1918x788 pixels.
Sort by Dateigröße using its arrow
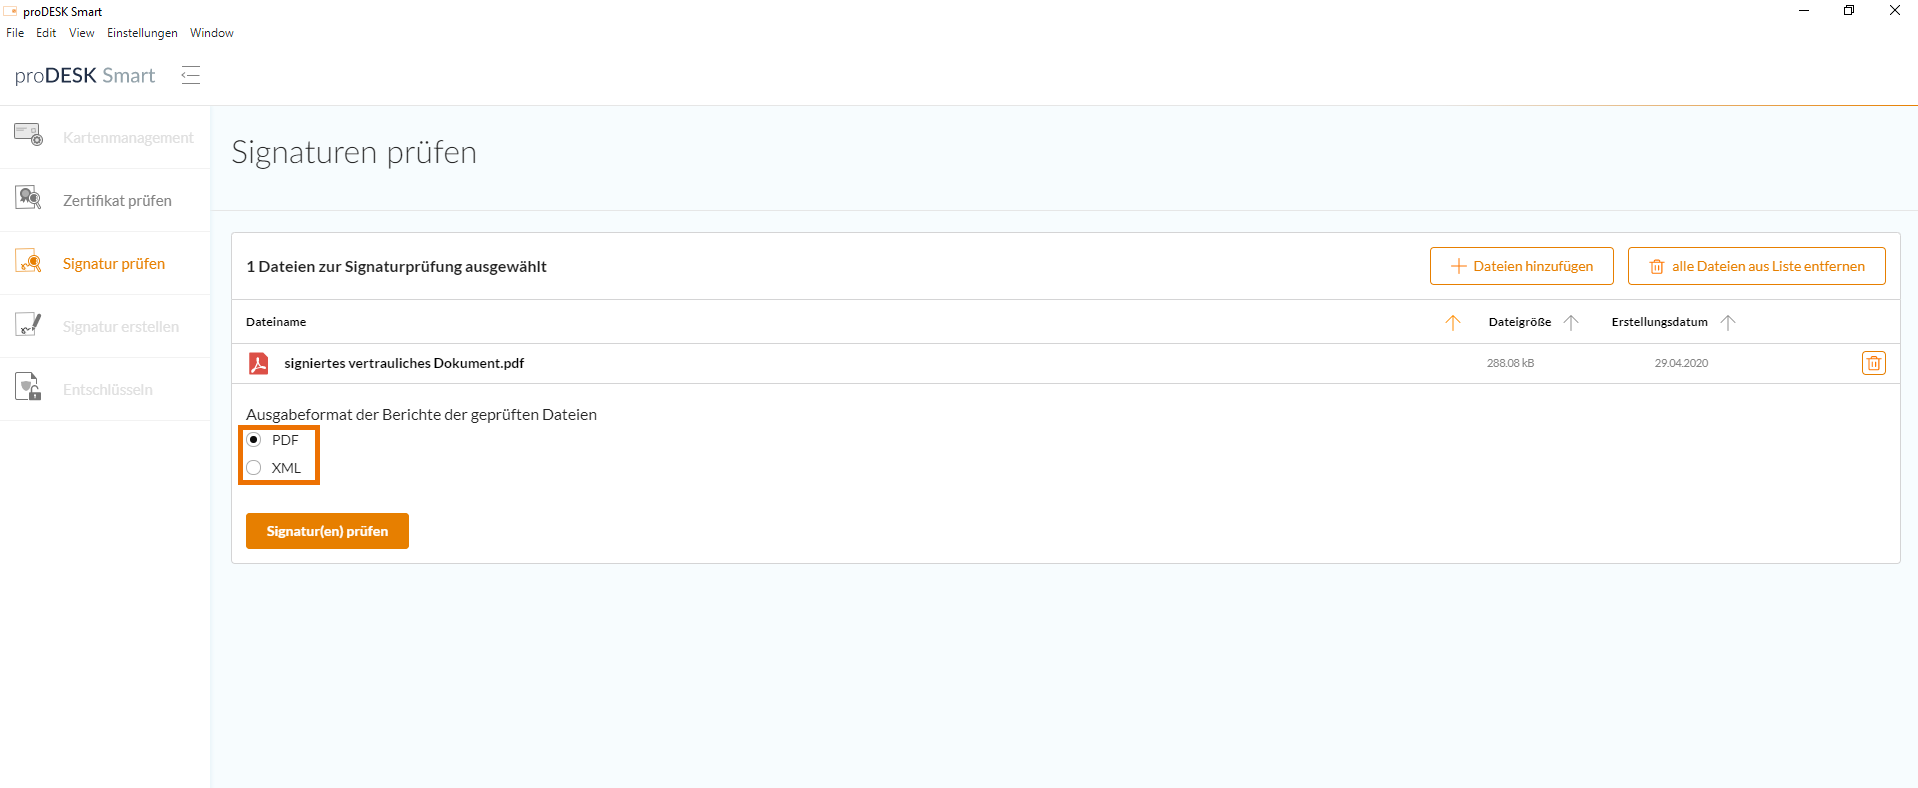pyautogui.click(x=1570, y=322)
